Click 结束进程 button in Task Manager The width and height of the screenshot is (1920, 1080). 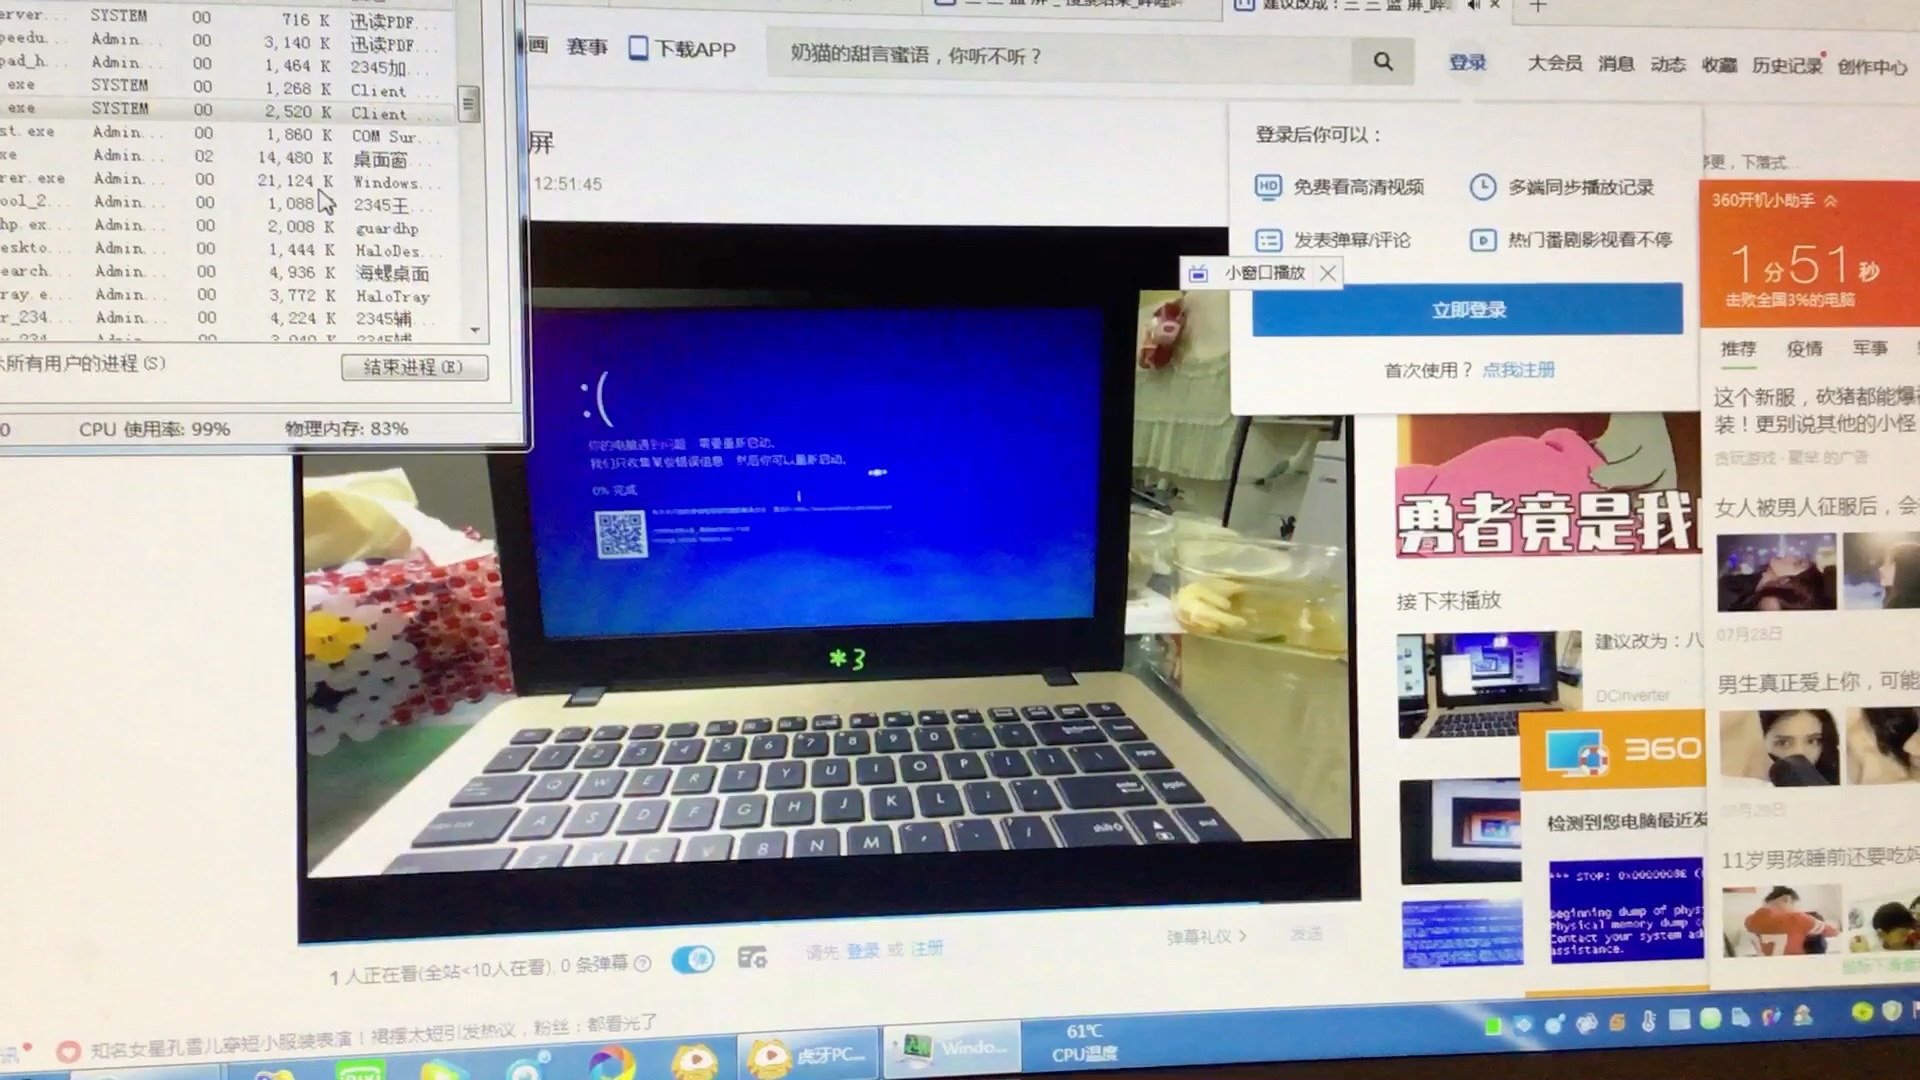point(414,367)
